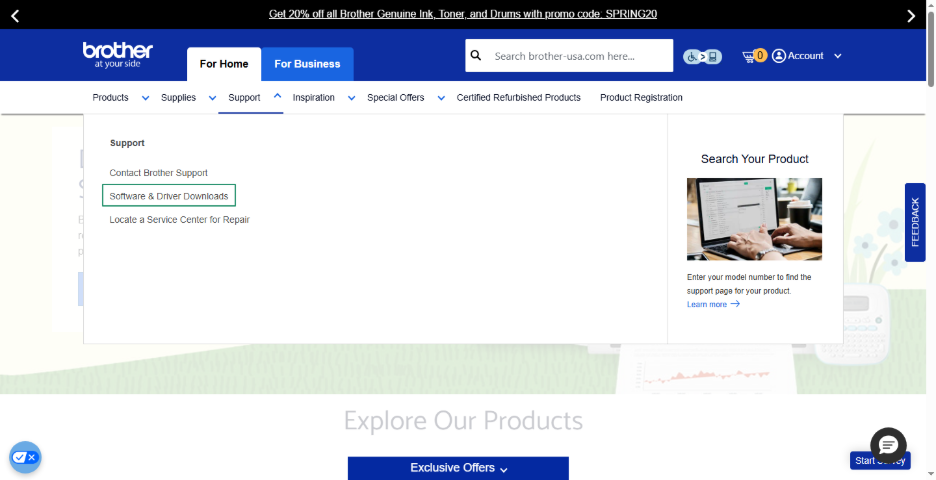
Task: Click the search magnifier icon
Action: [x=476, y=56]
